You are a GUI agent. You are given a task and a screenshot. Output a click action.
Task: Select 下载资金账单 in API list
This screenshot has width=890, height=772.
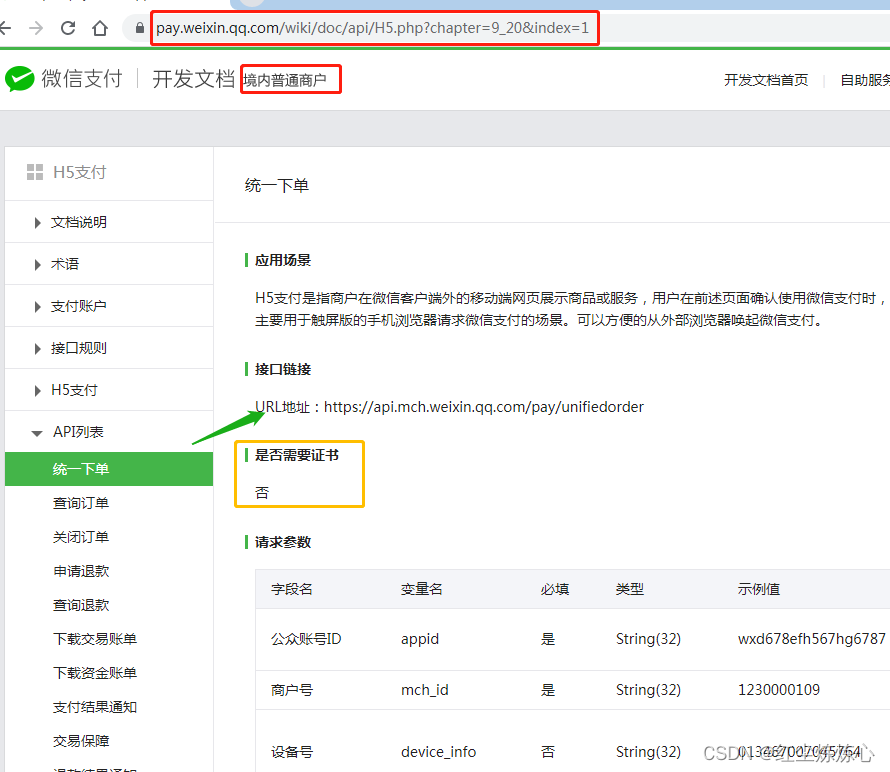(x=95, y=673)
